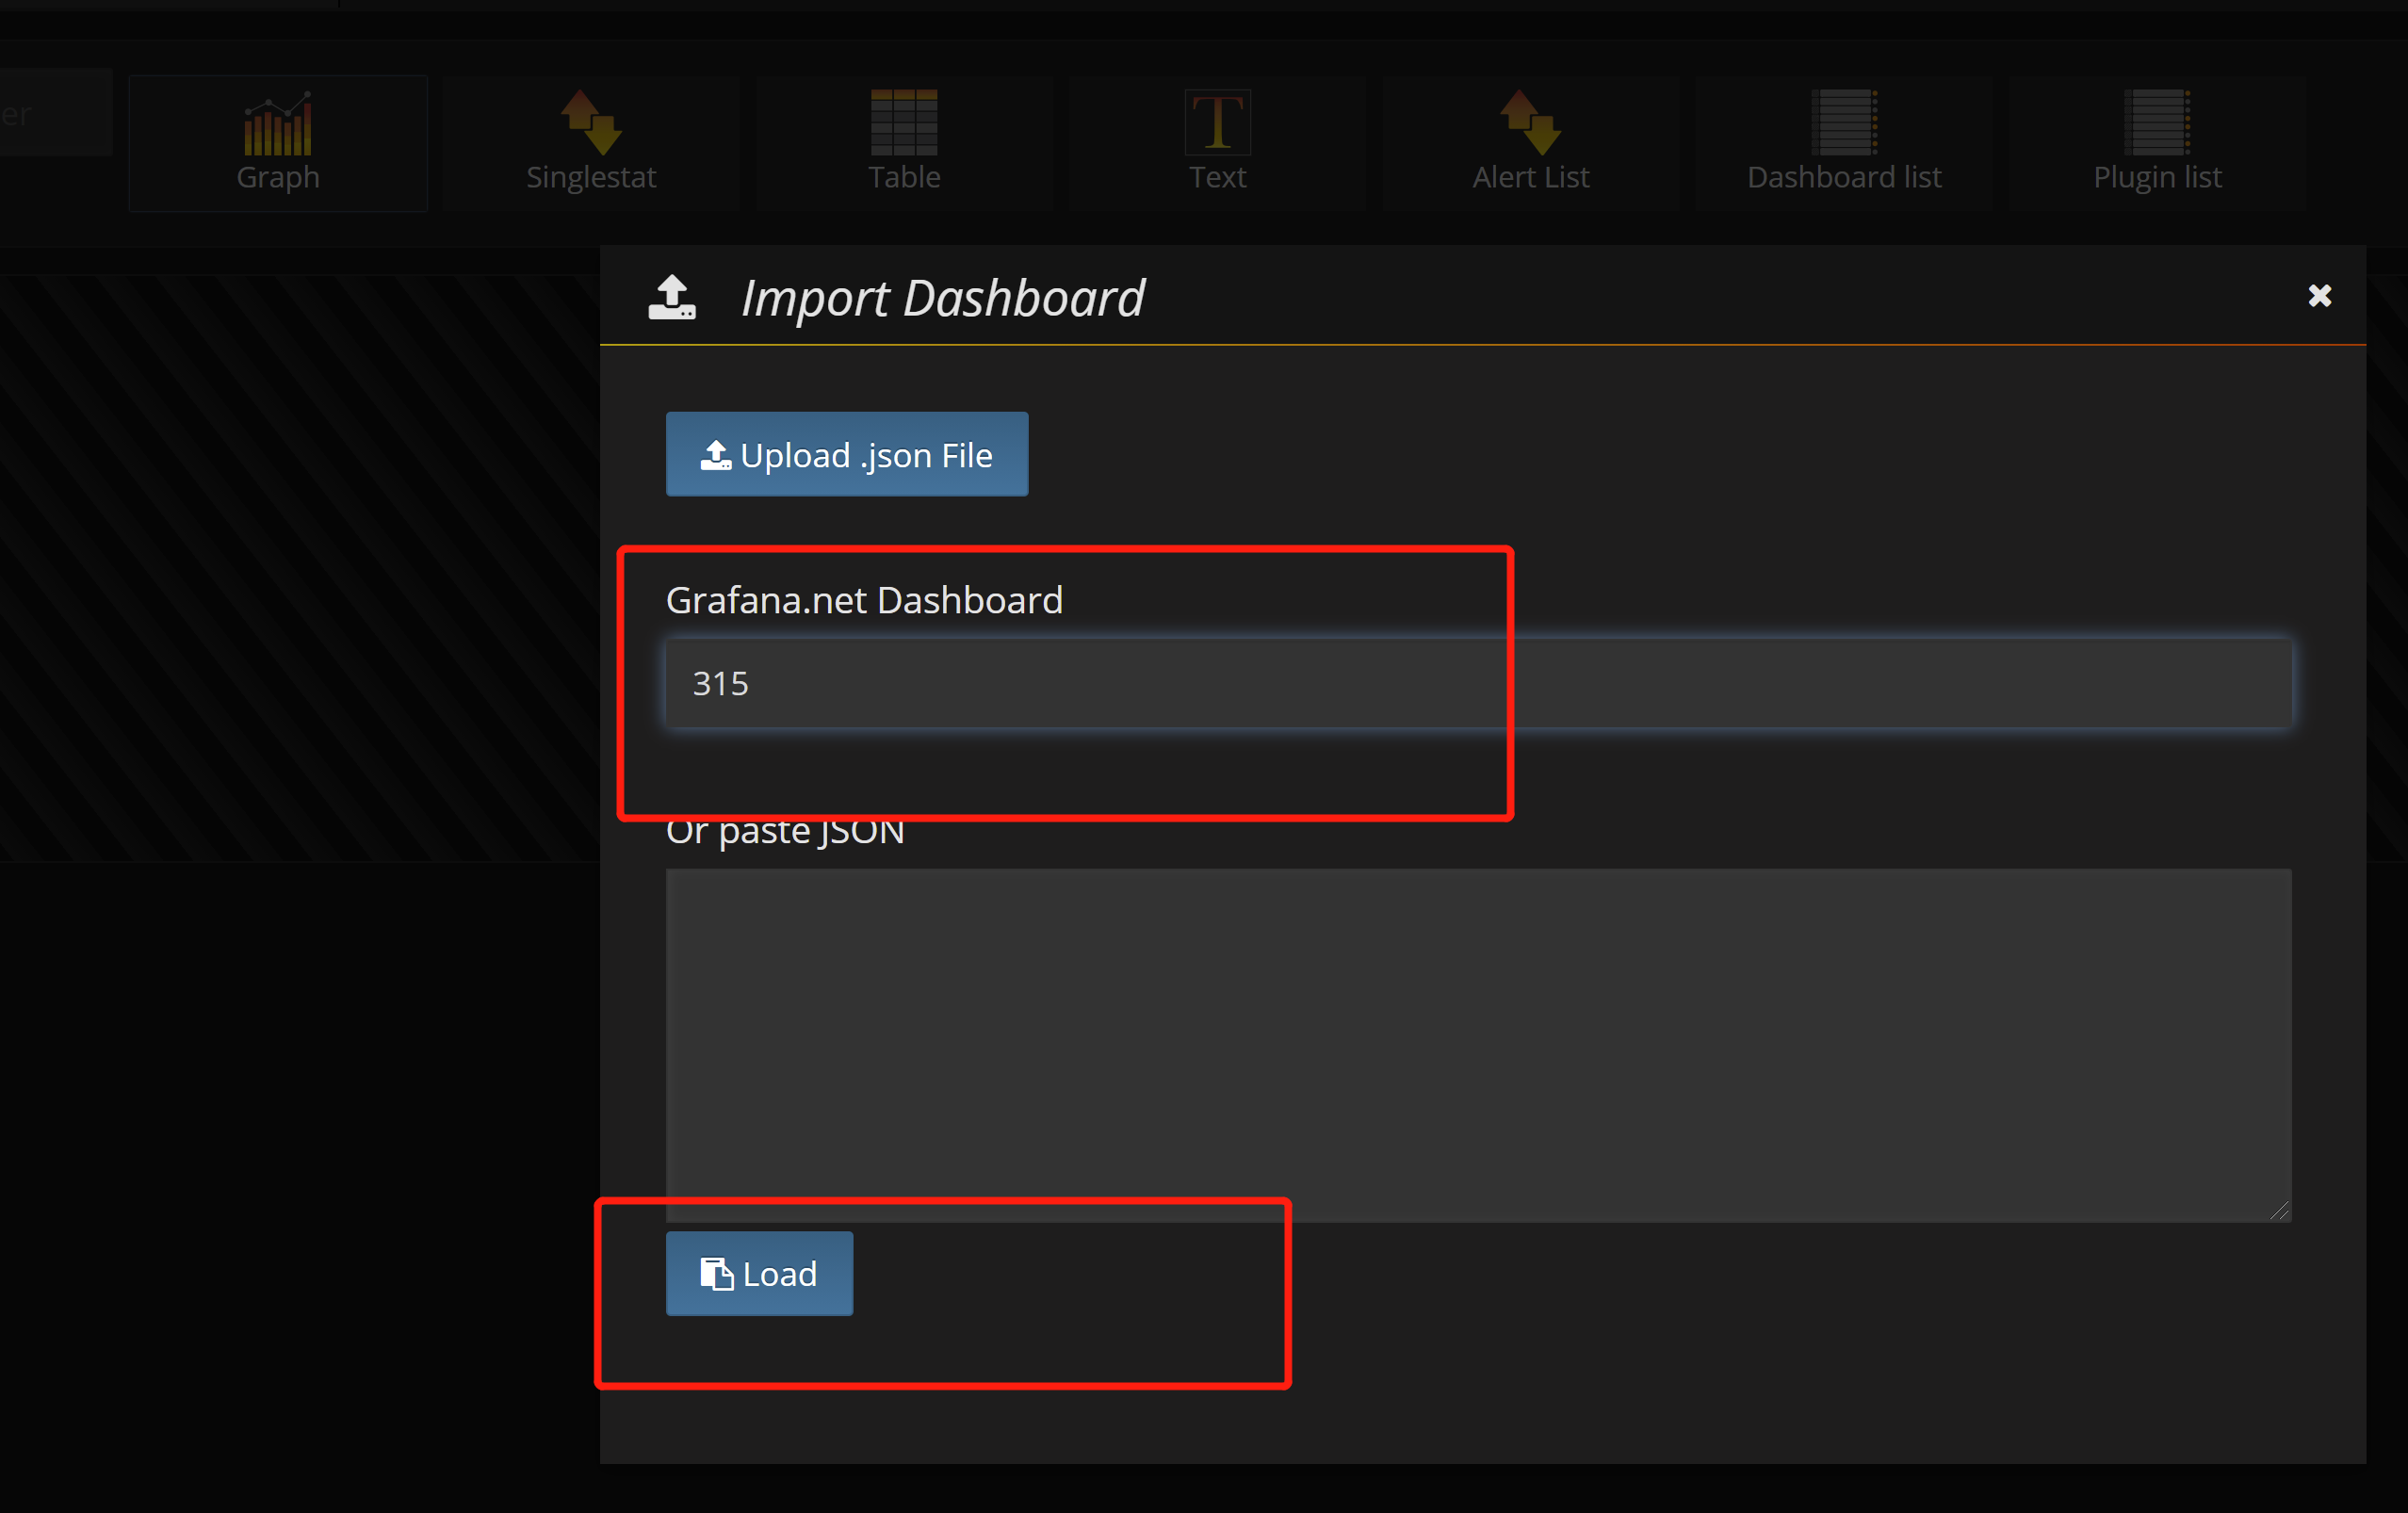Click the Import Dashboard title text

942,298
